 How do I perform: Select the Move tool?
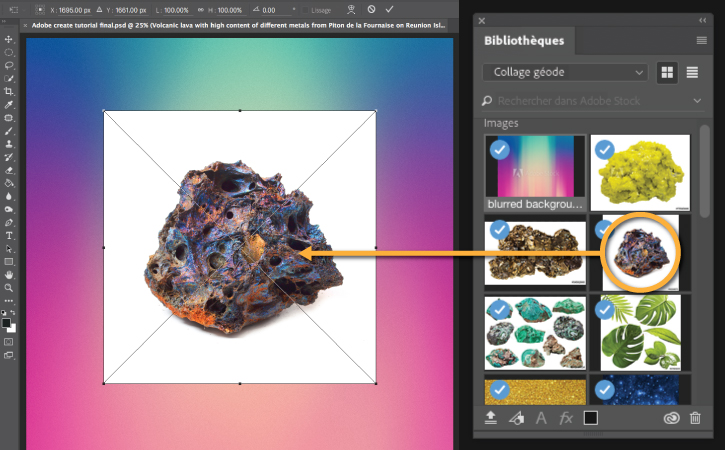click(8, 39)
